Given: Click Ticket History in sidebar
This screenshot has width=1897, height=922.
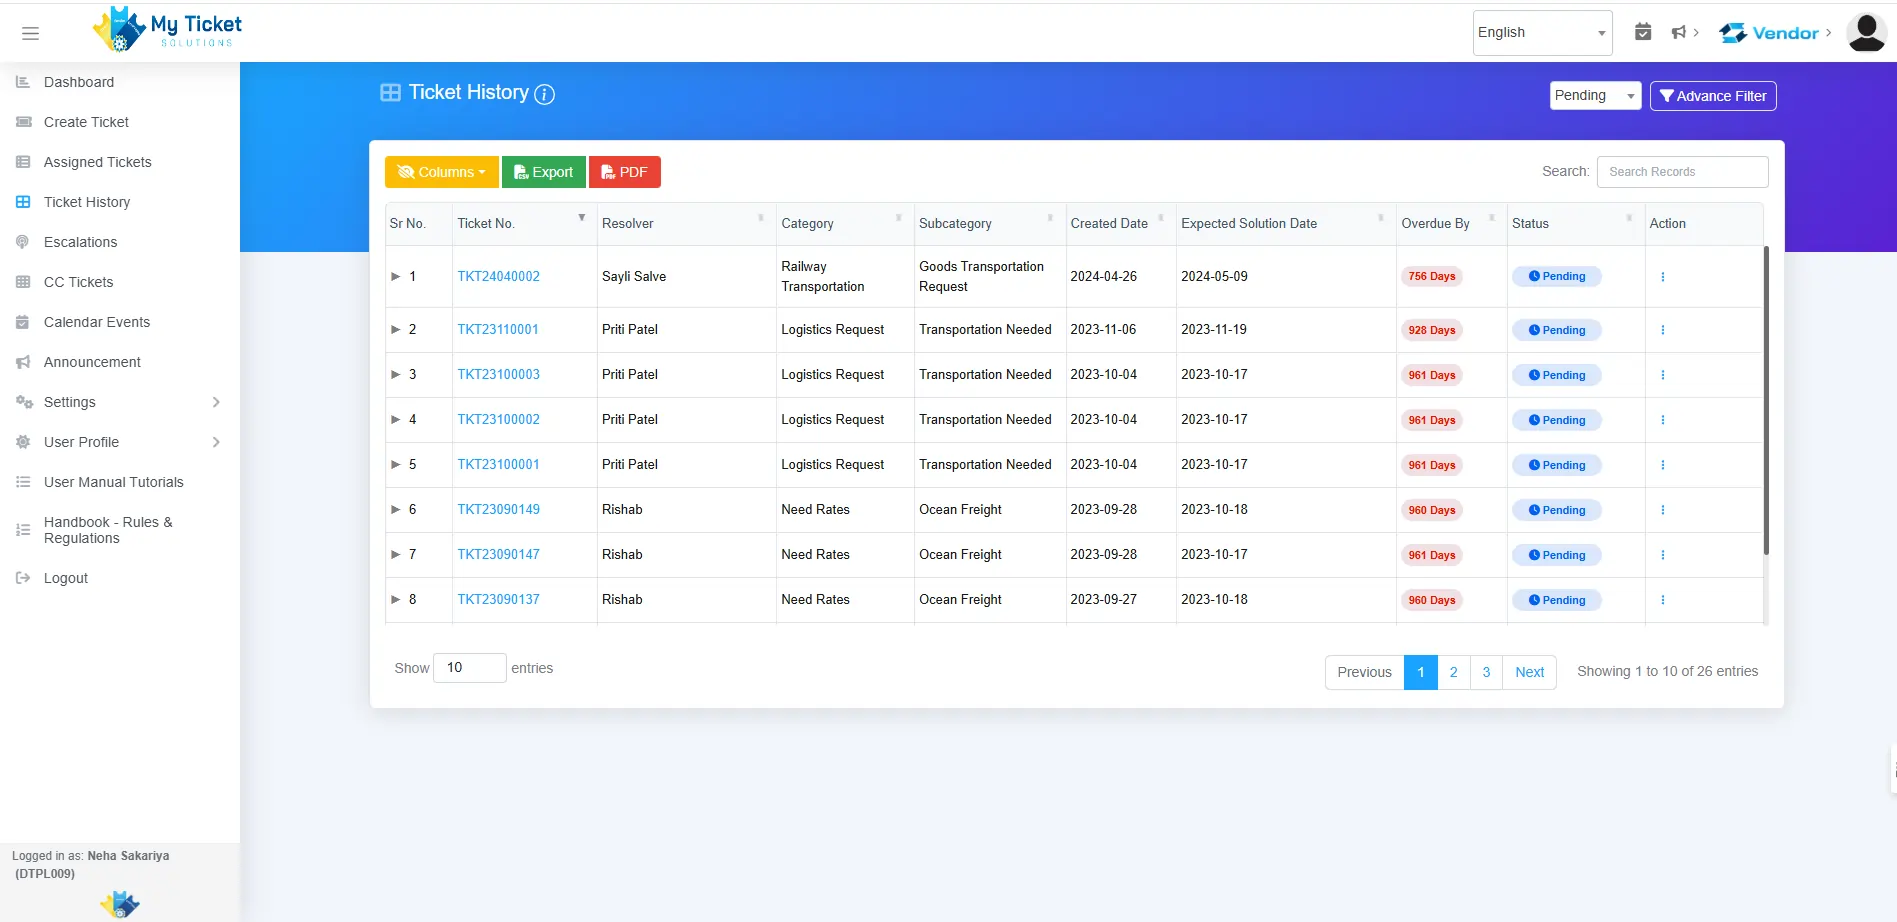Looking at the screenshot, I should (x=87, y=202).
